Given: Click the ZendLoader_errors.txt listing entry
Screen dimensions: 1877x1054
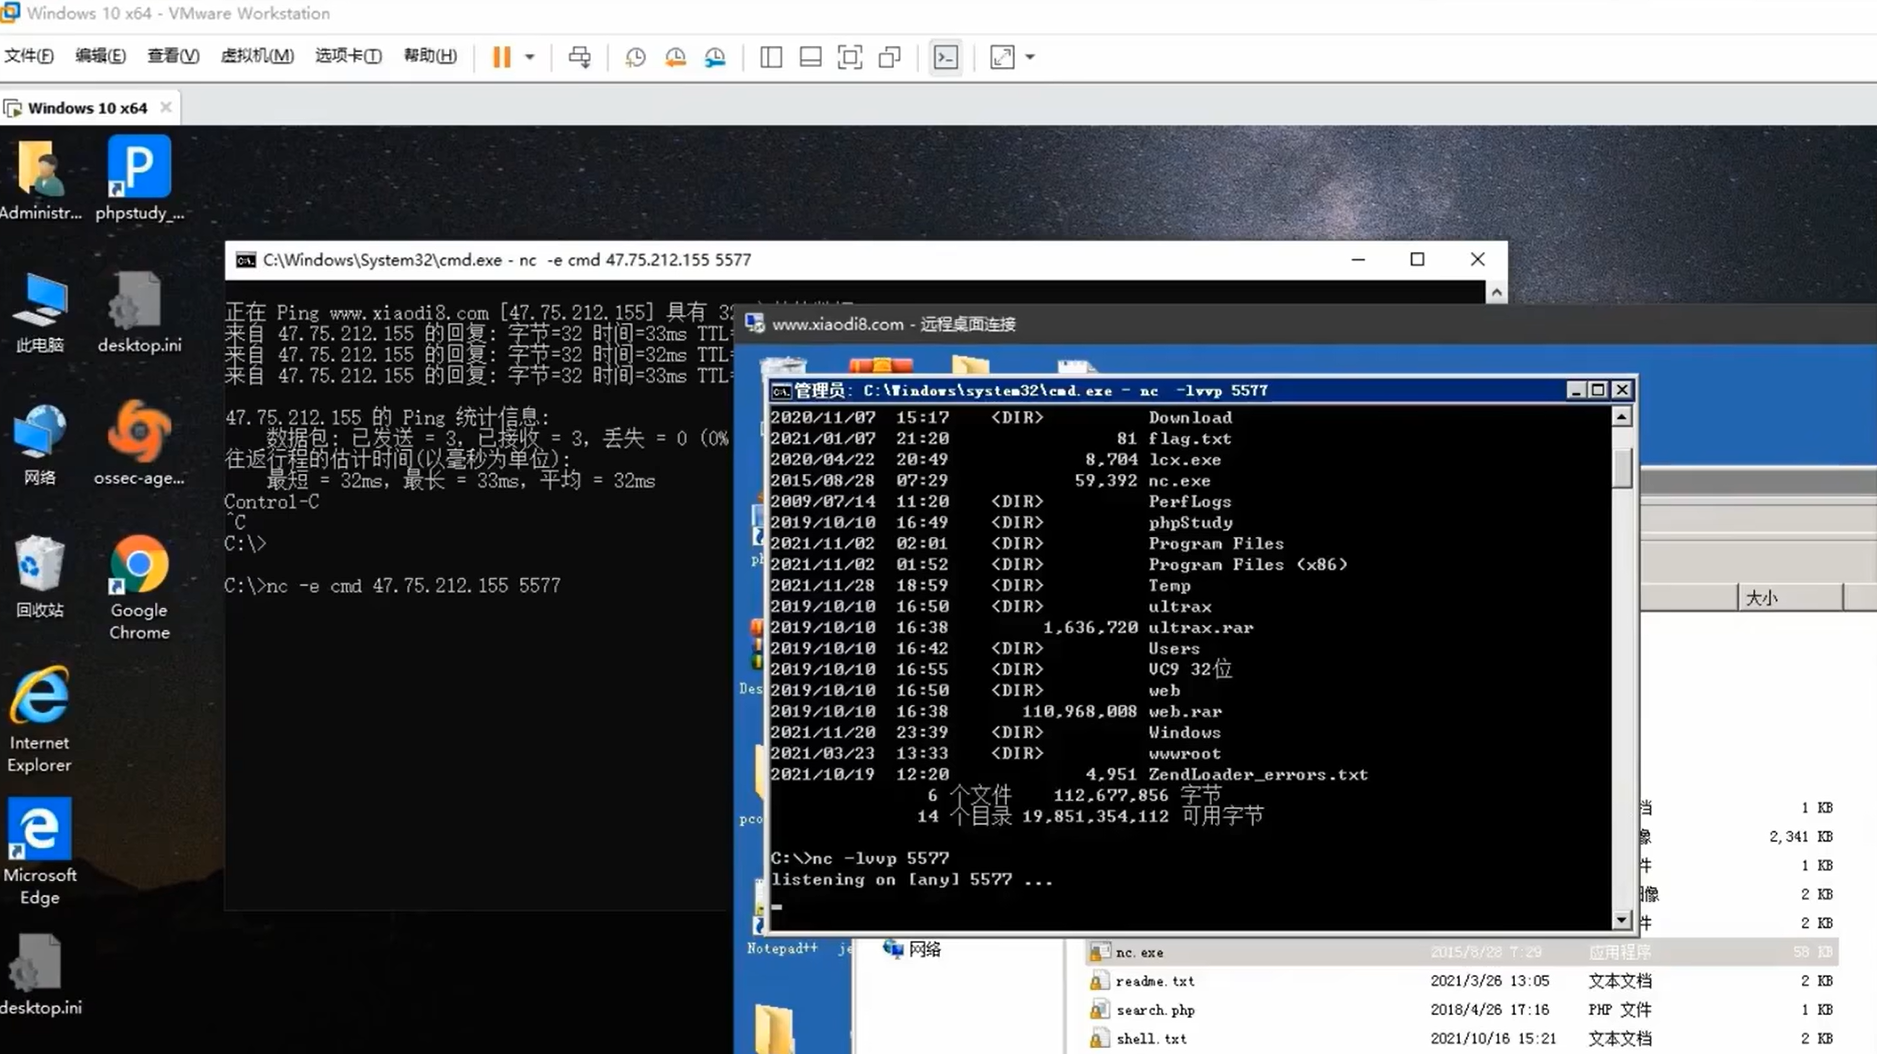Looking at the screenshot, I should pyautogui.click(x=1257, y=774).
